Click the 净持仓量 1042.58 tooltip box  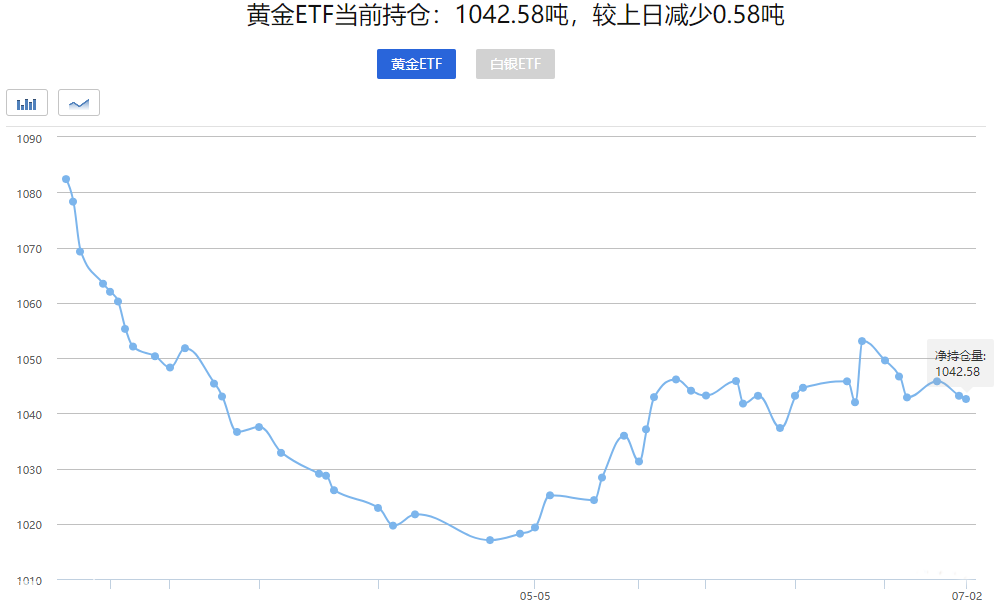pos(960,363)
